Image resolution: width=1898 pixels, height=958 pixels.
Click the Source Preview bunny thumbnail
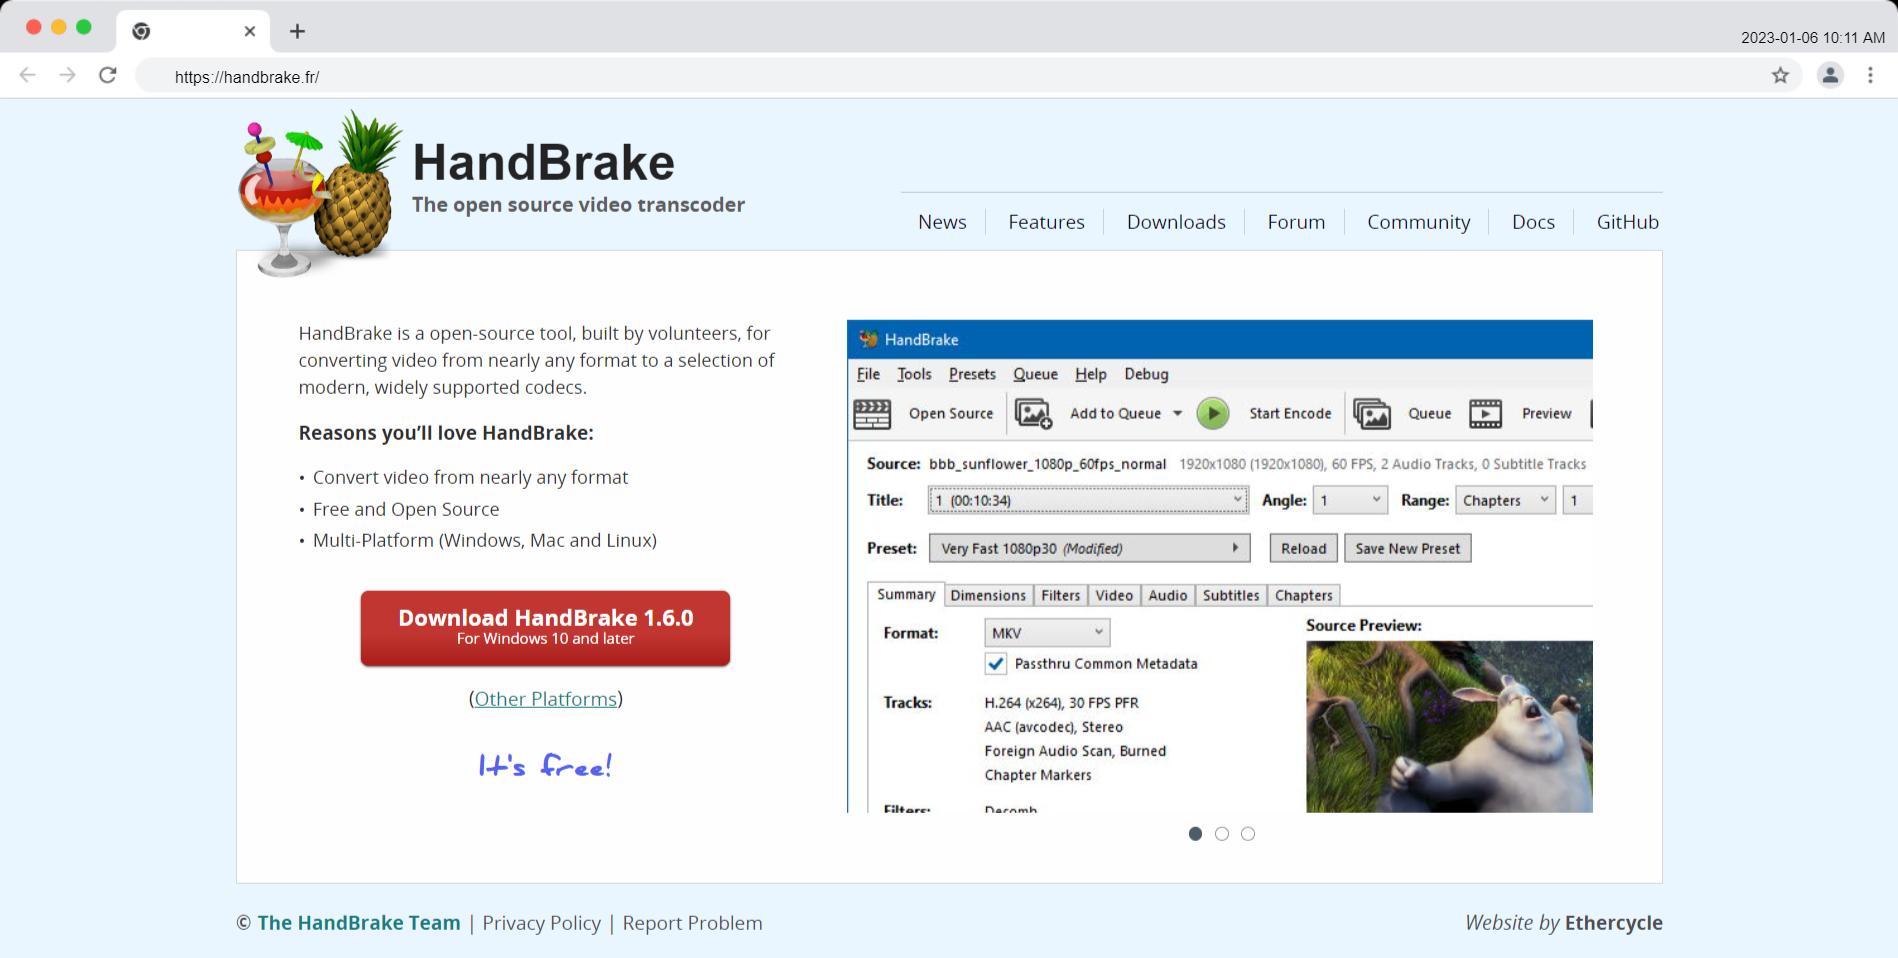(1449, 726)
